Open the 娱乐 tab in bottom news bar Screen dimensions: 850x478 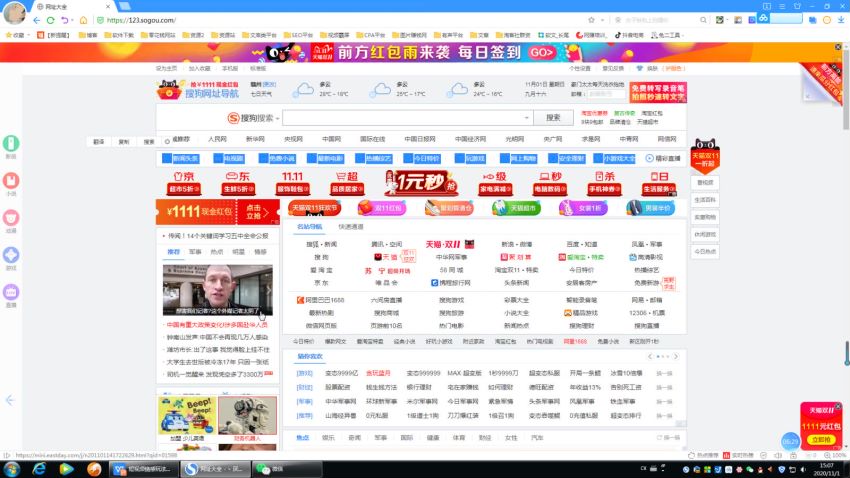click(329, 438)
